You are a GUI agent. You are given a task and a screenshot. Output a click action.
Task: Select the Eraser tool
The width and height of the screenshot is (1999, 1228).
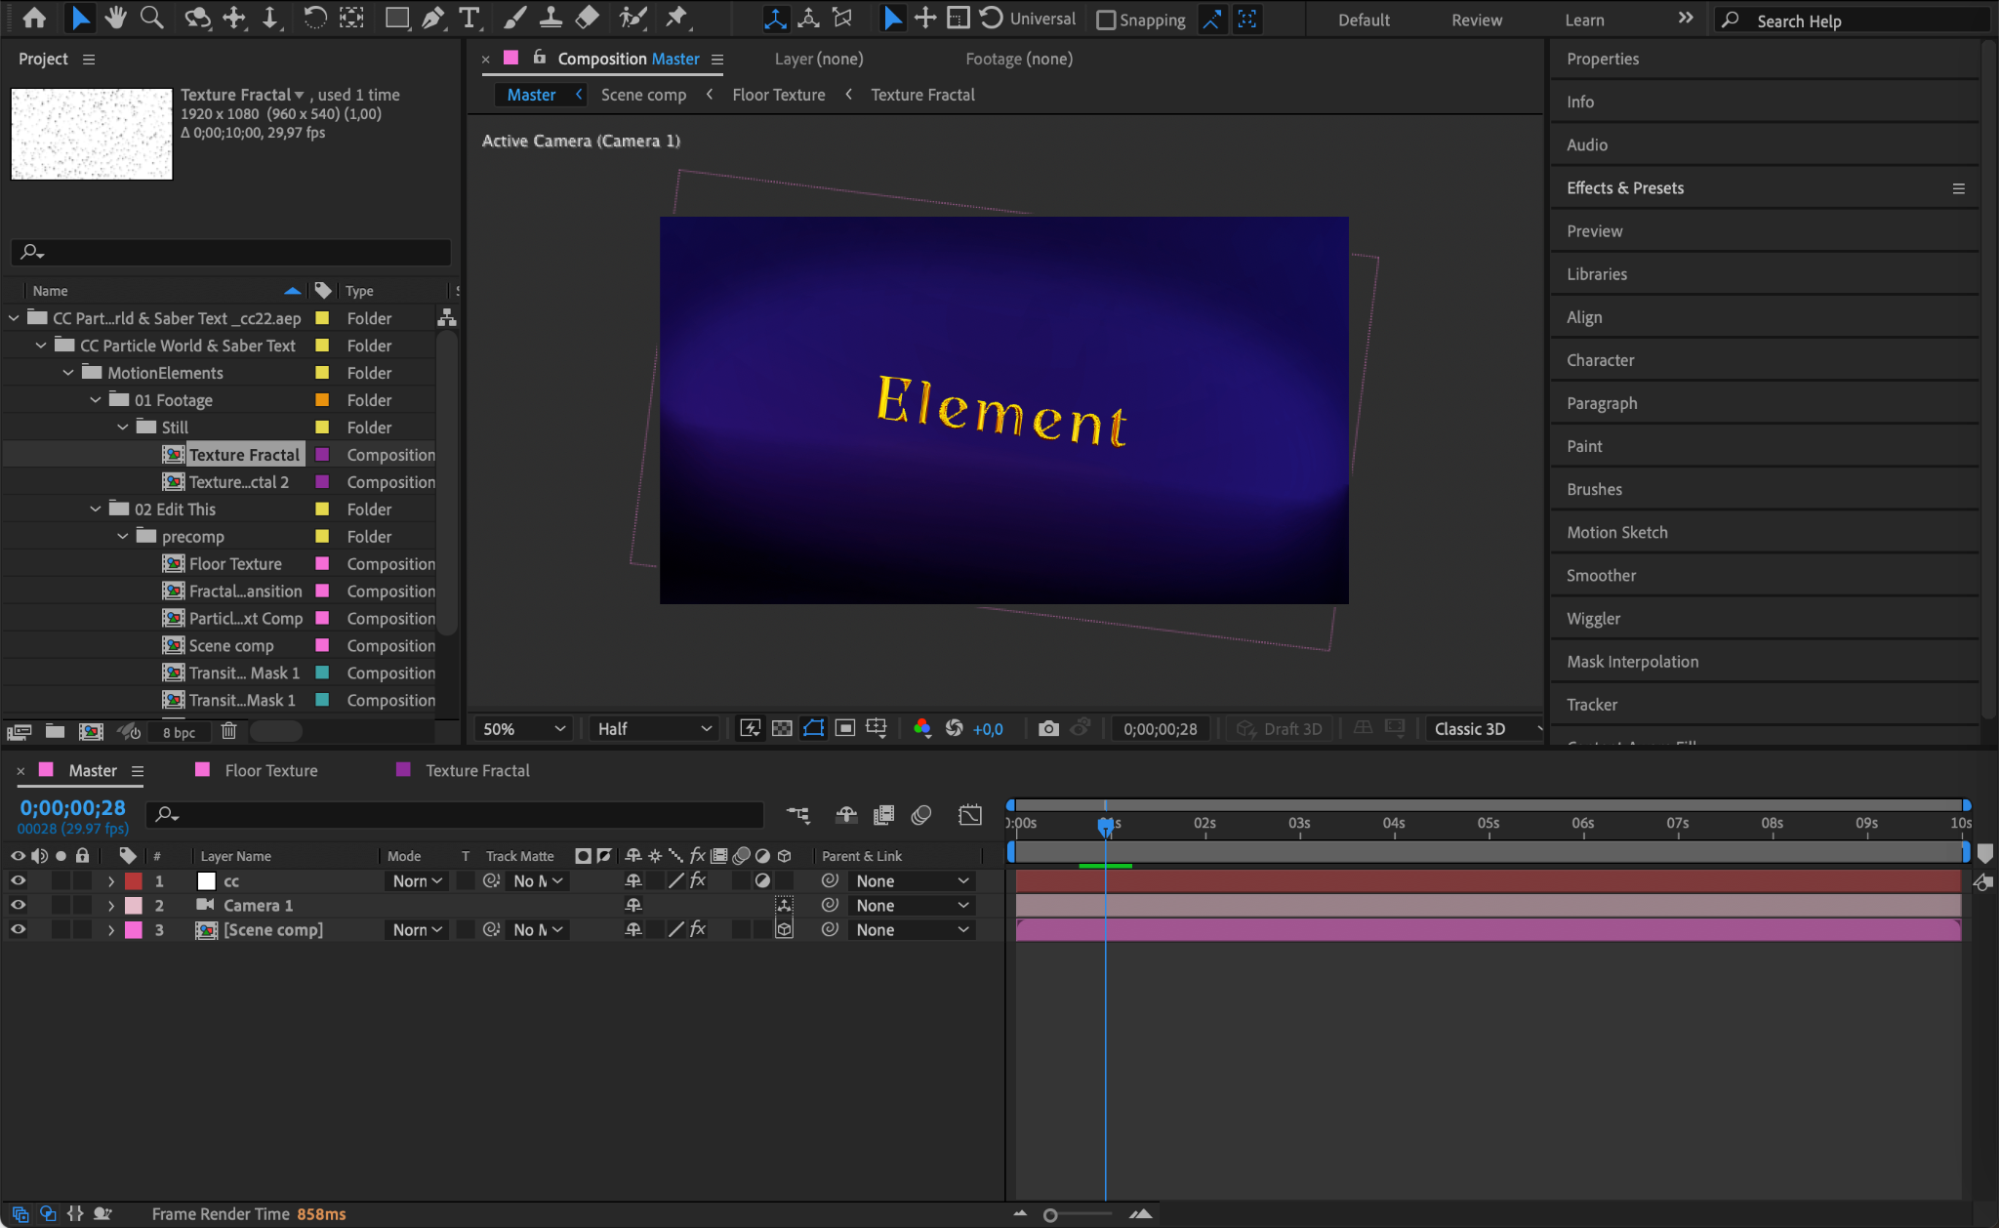pyautogui.click(x=588, y=18)
